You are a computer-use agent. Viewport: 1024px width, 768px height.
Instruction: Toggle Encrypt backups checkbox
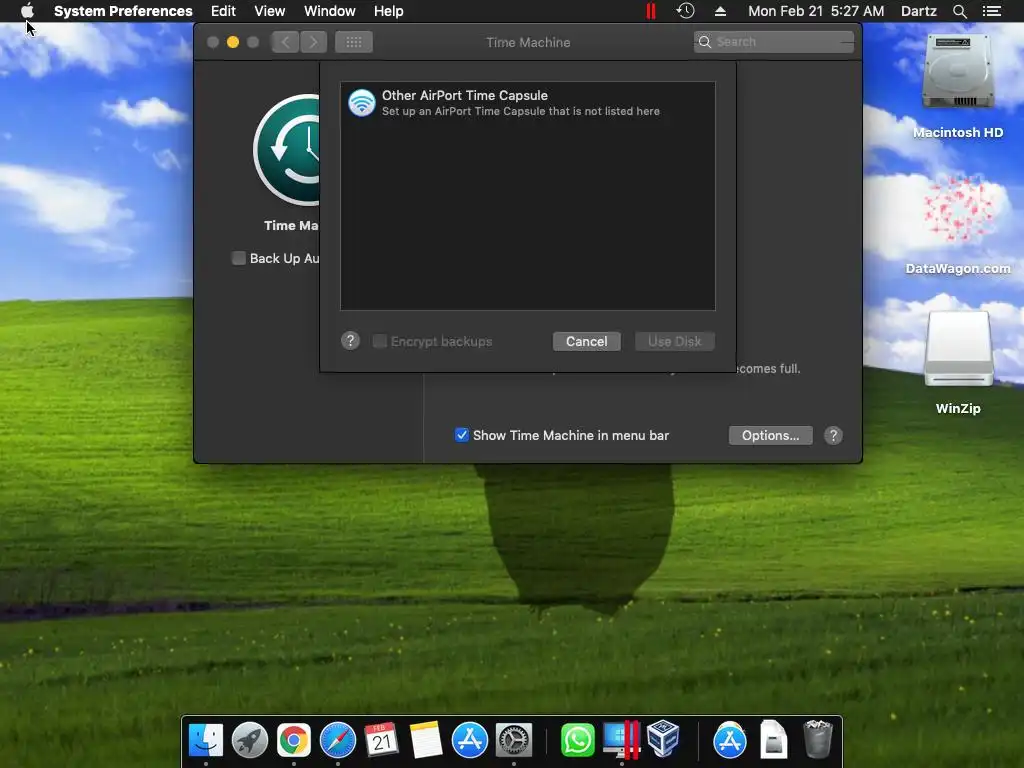tap(379, 342)
